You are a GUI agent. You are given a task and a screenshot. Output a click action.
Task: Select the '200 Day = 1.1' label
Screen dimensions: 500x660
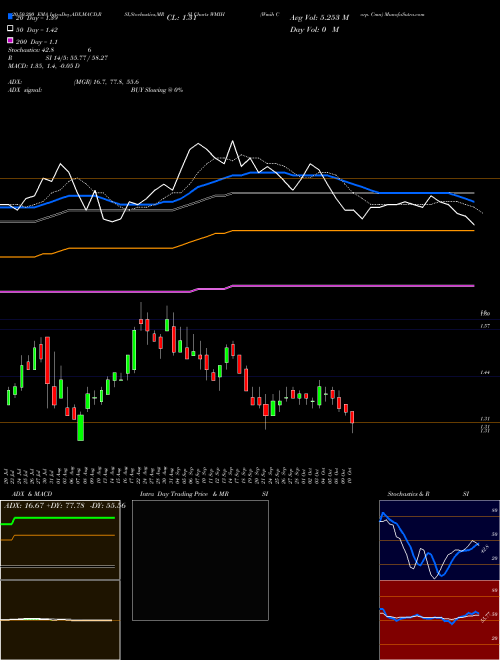coord(37,42)
